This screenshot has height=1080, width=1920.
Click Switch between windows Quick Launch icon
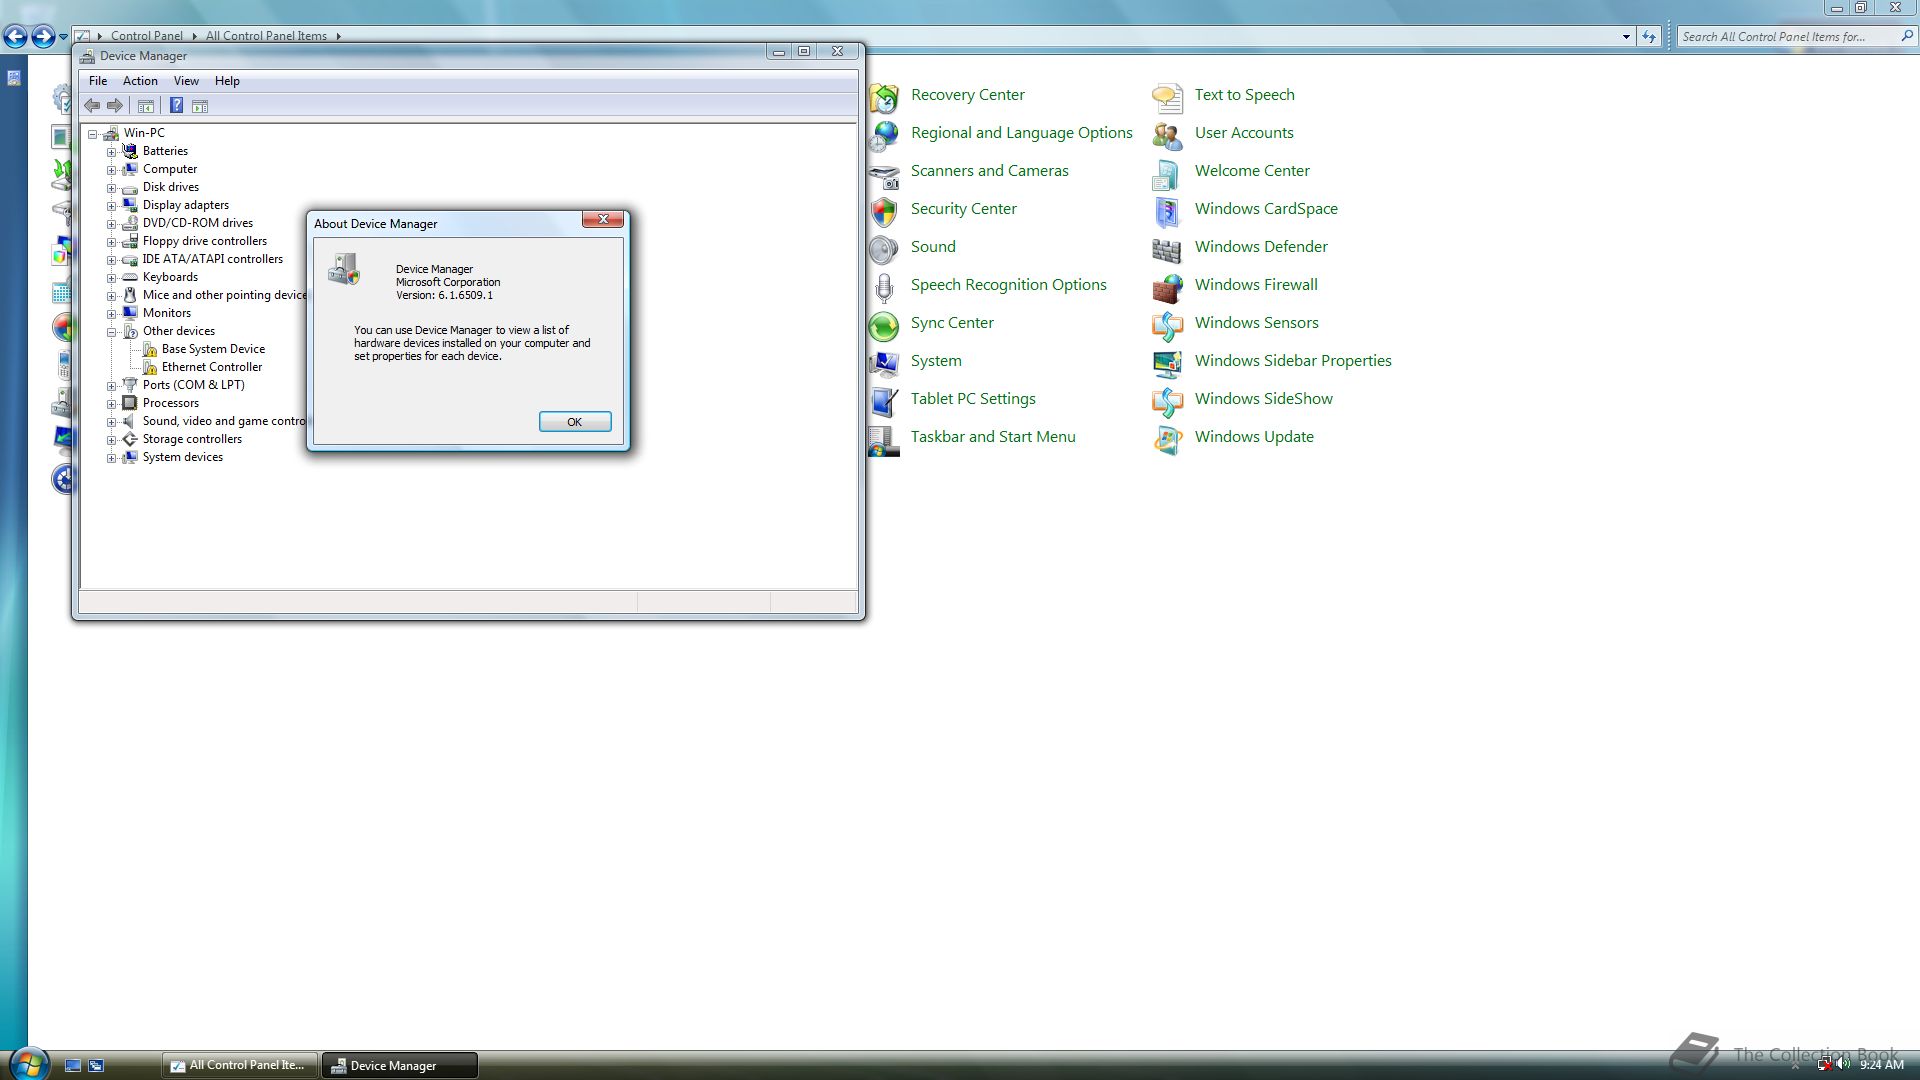[x=96, y=1066]
